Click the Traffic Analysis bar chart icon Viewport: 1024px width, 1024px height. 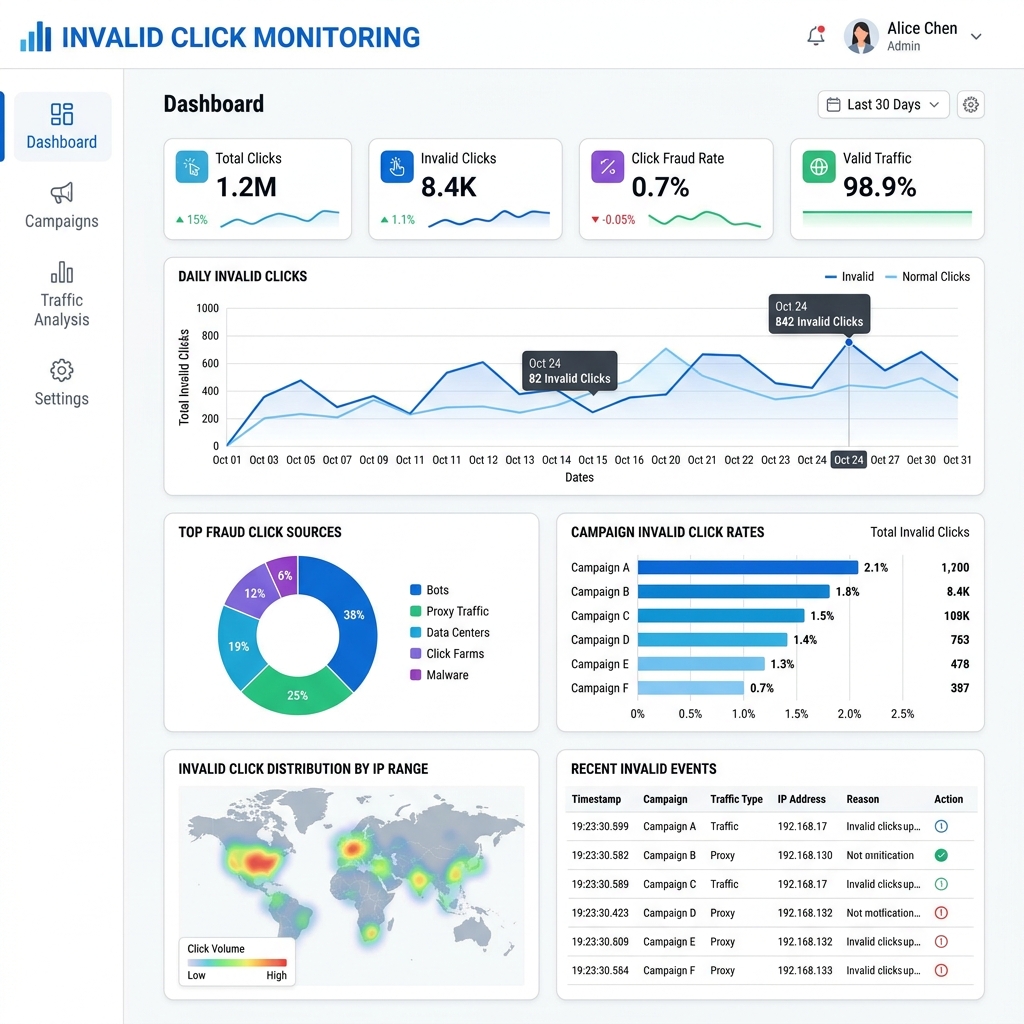pyautogui.click(x=62, y=272)
